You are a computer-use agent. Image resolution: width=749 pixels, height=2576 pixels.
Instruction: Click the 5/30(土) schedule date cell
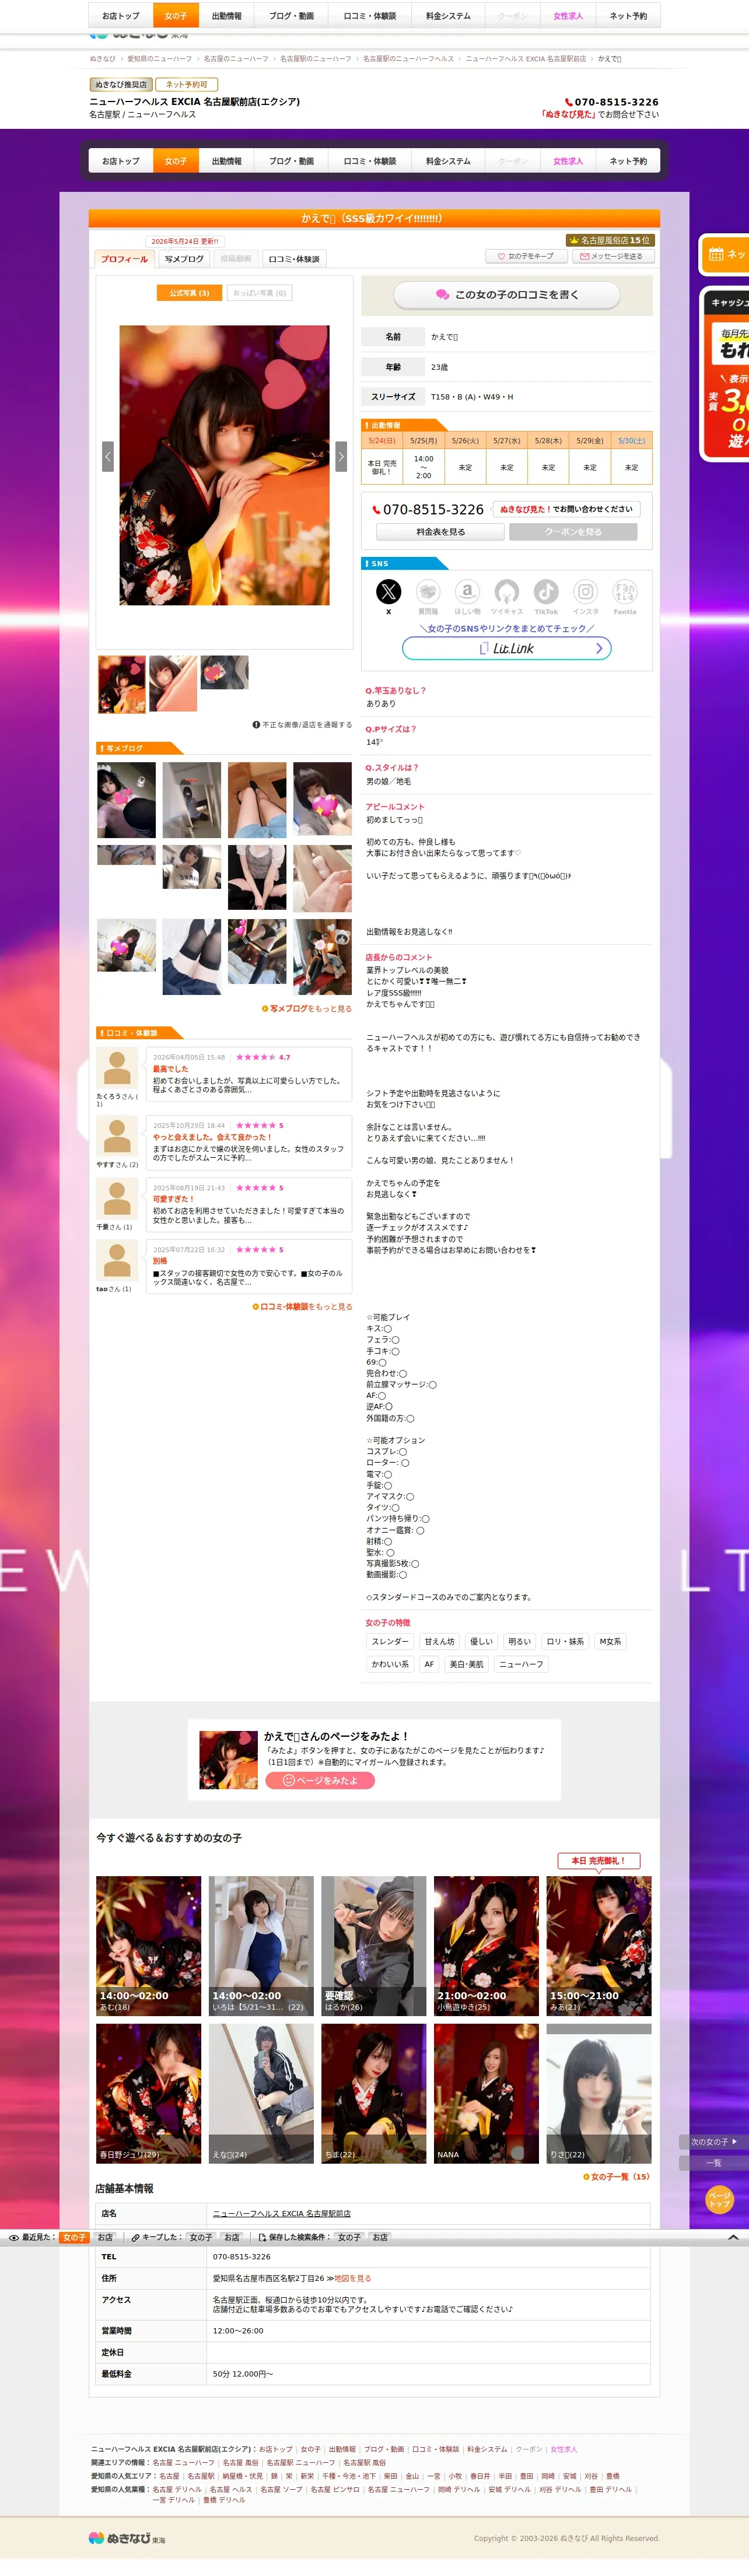tap(632, 440)
